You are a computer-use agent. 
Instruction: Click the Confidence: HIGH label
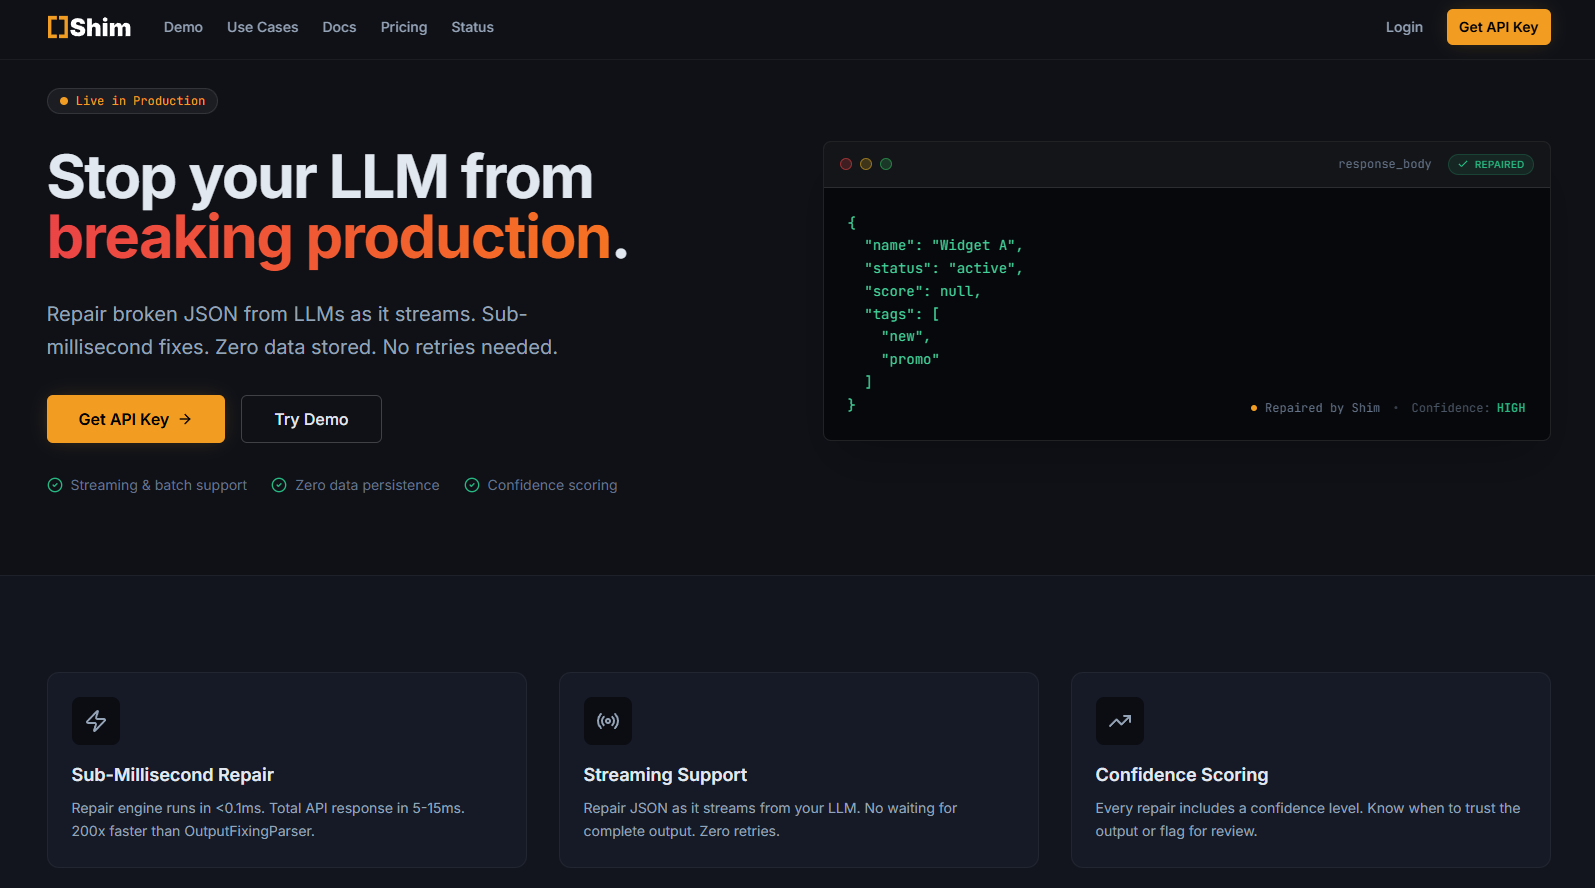1468,408
